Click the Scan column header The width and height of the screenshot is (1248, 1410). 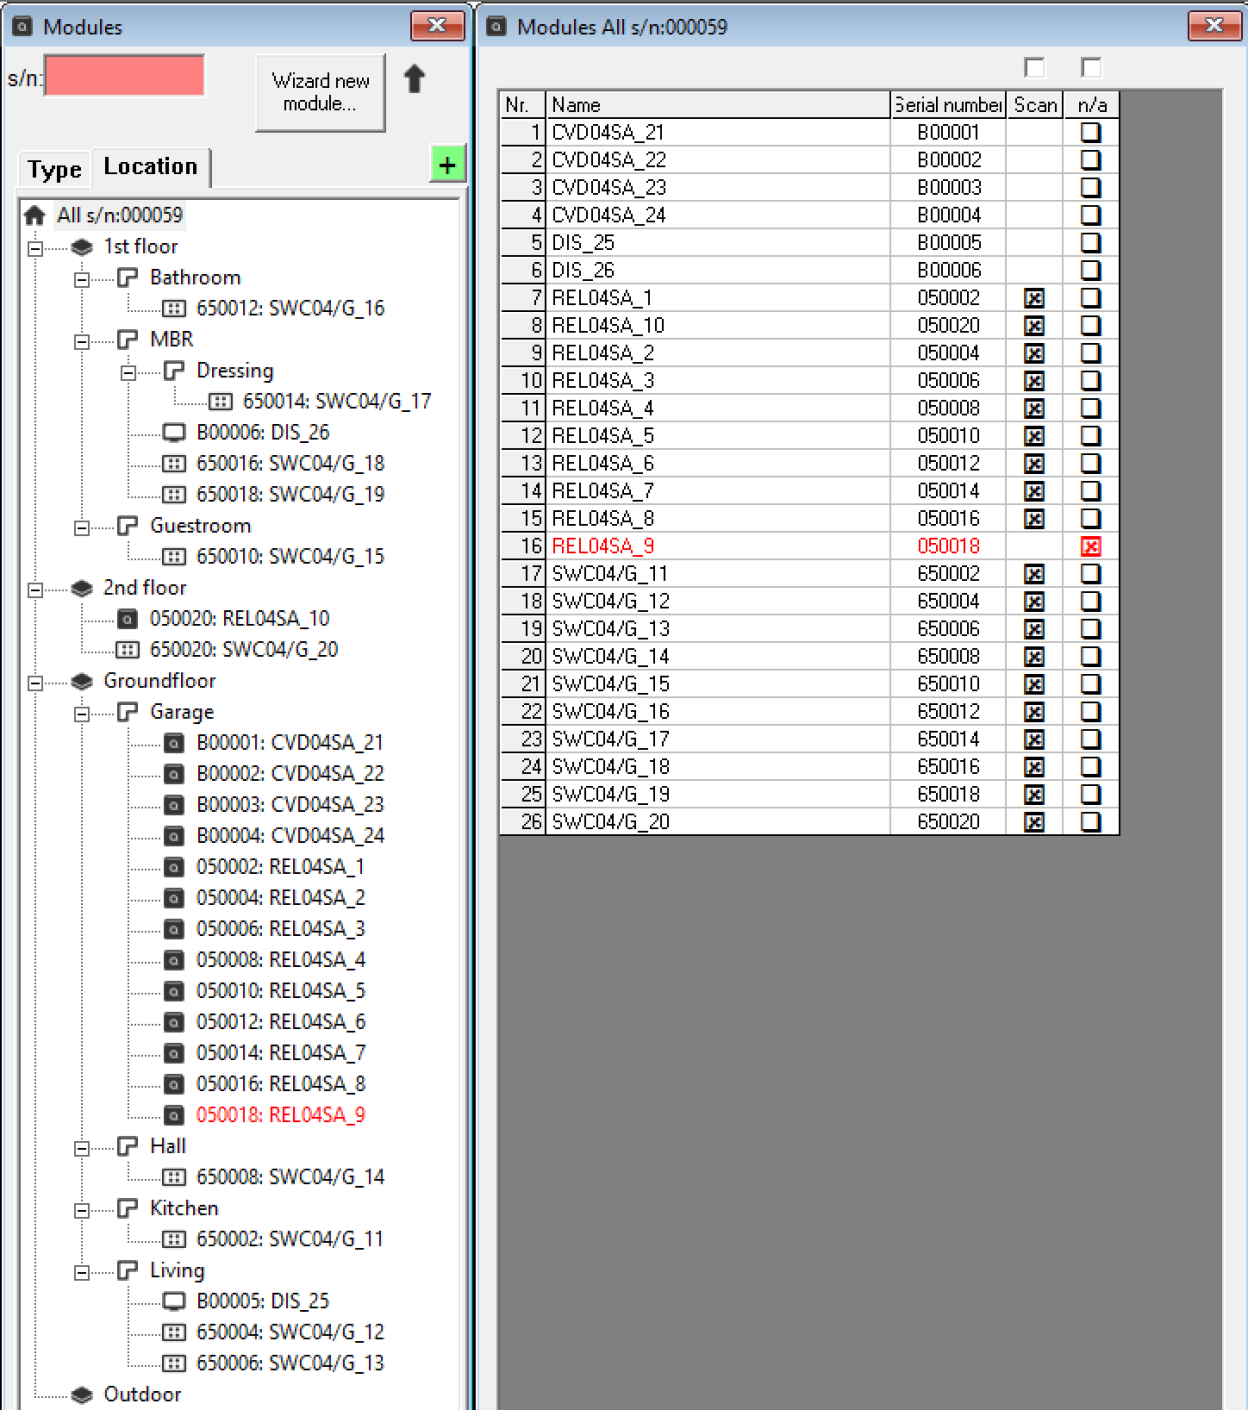tap(1034, 105)
